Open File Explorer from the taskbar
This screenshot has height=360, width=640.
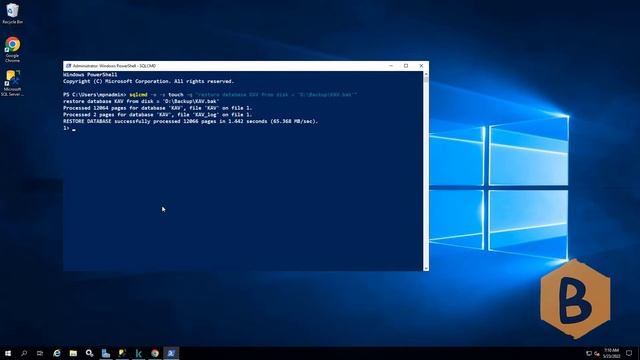(x=73, y=353)
